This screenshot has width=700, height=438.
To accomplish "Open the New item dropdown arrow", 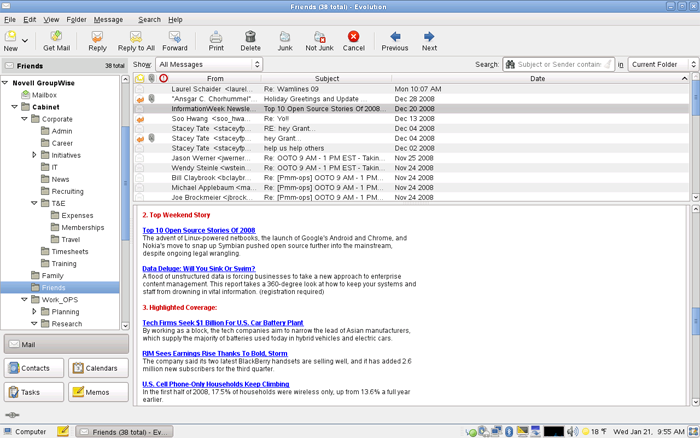I will tap(25, 41).
